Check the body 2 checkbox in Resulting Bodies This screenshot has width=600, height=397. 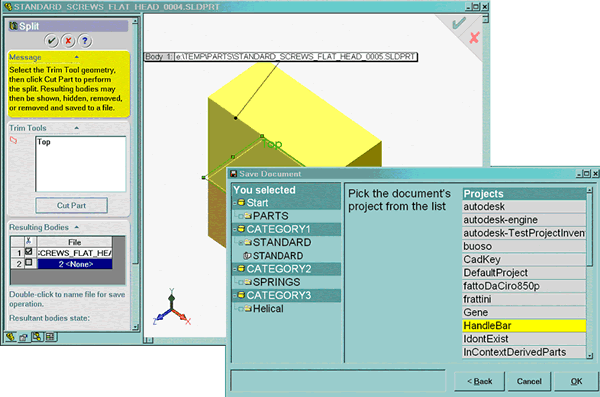click(x=29, y=263)
